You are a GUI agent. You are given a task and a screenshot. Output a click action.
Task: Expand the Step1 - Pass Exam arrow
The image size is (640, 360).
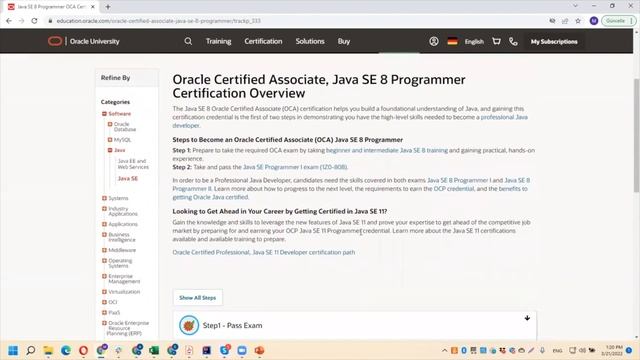(x=527, y=318)
